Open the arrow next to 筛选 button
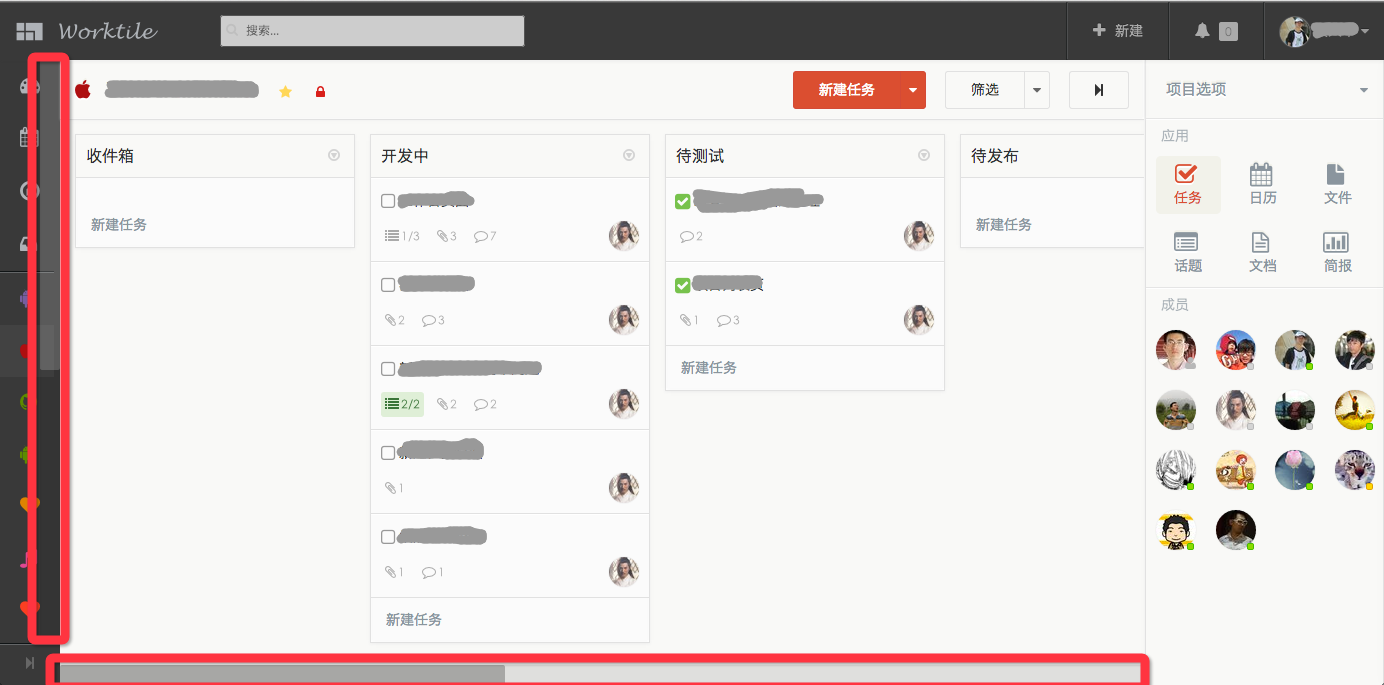1384x685 pixels. coord(1037,90)
